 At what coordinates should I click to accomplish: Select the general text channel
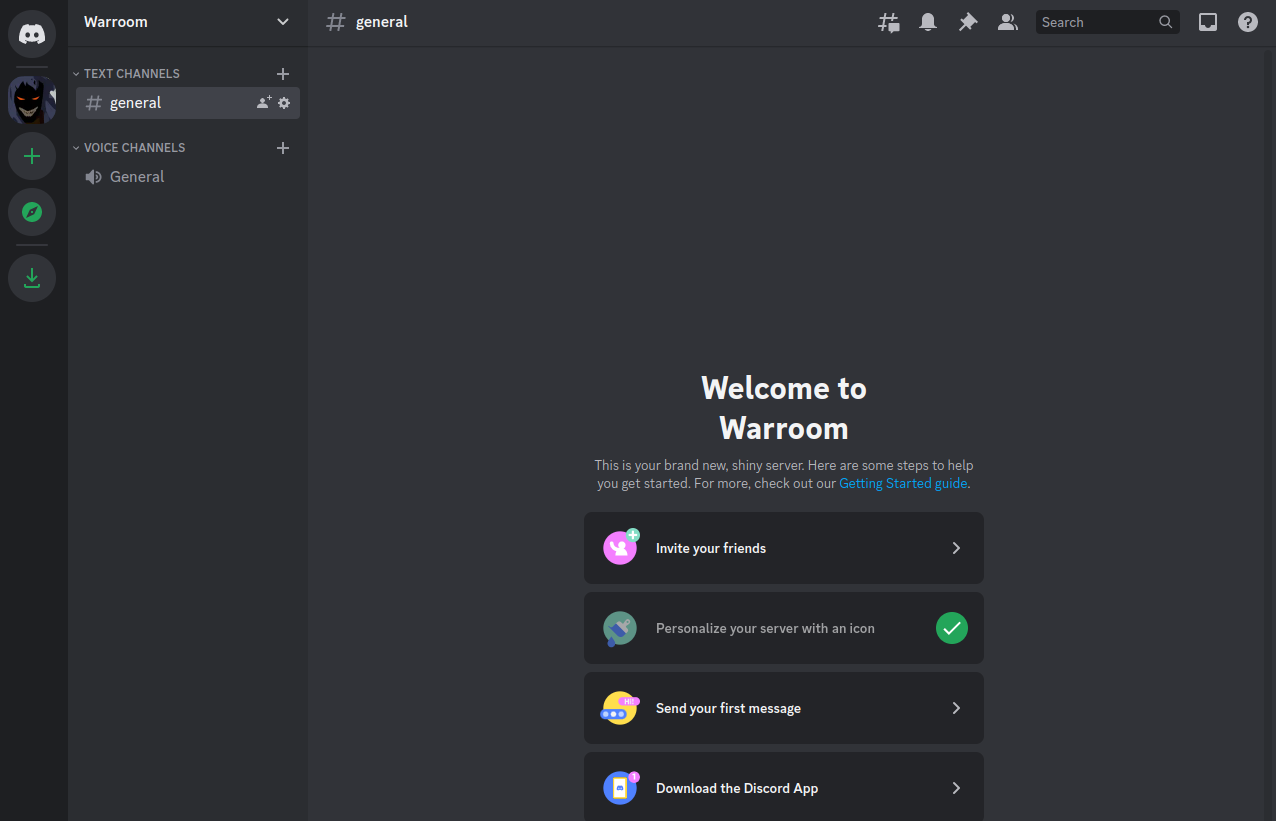188,103
